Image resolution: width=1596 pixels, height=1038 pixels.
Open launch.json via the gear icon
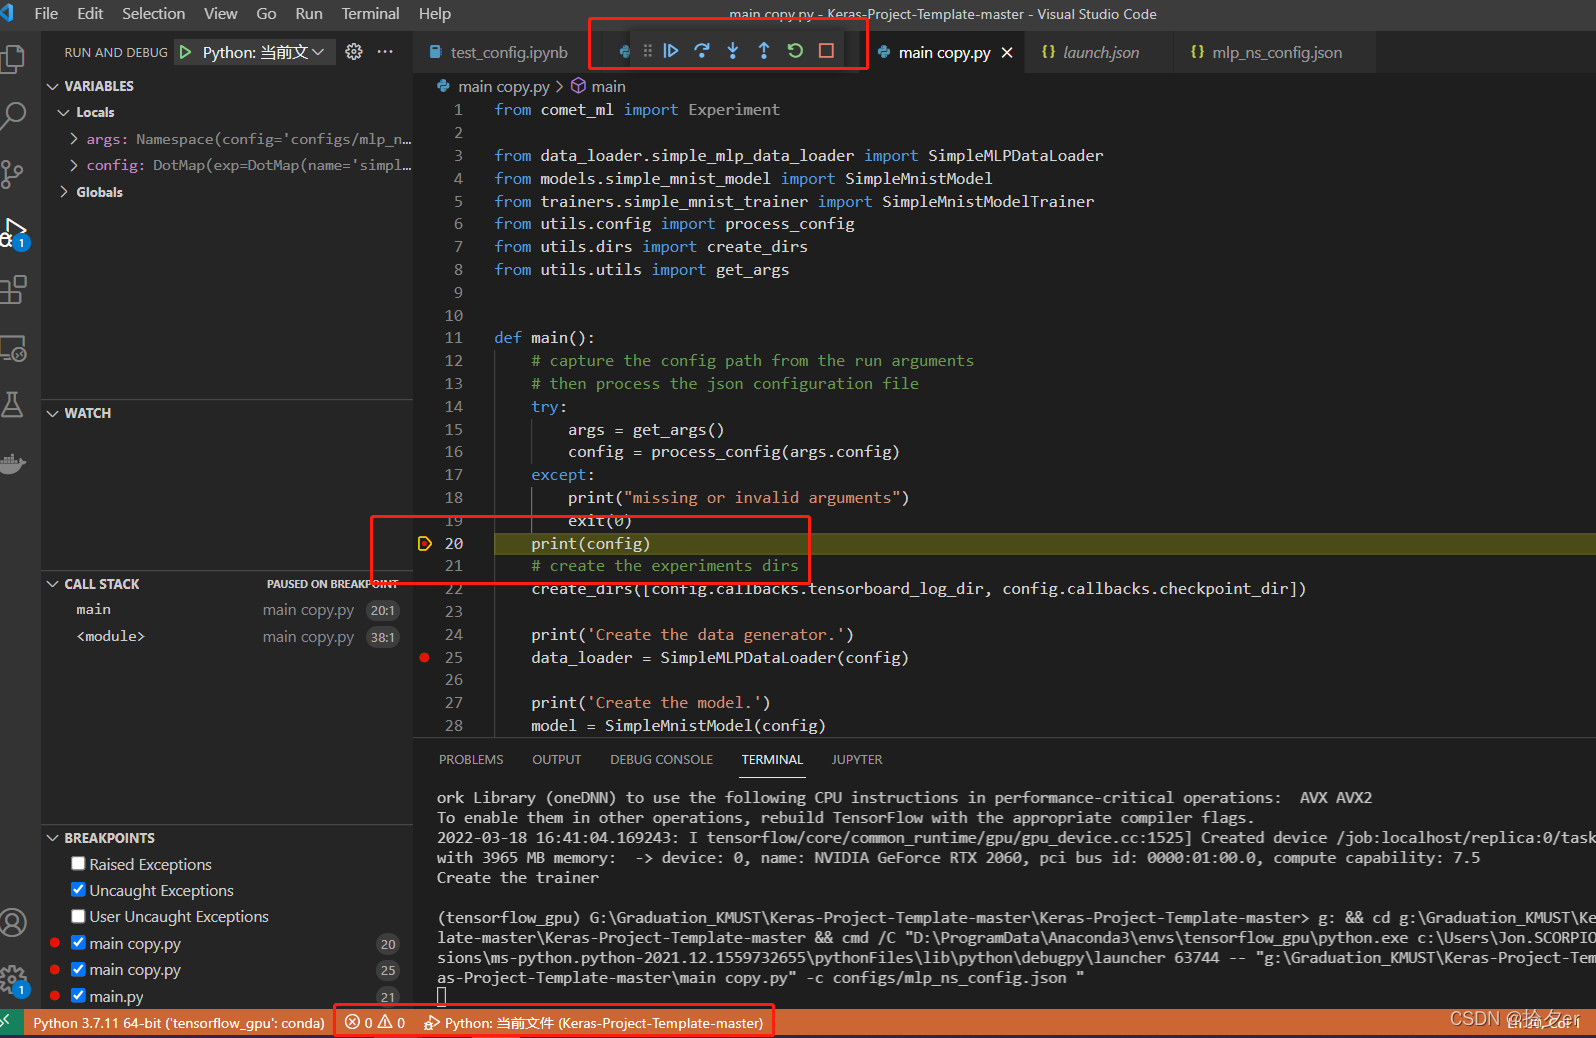click(354, 52)
